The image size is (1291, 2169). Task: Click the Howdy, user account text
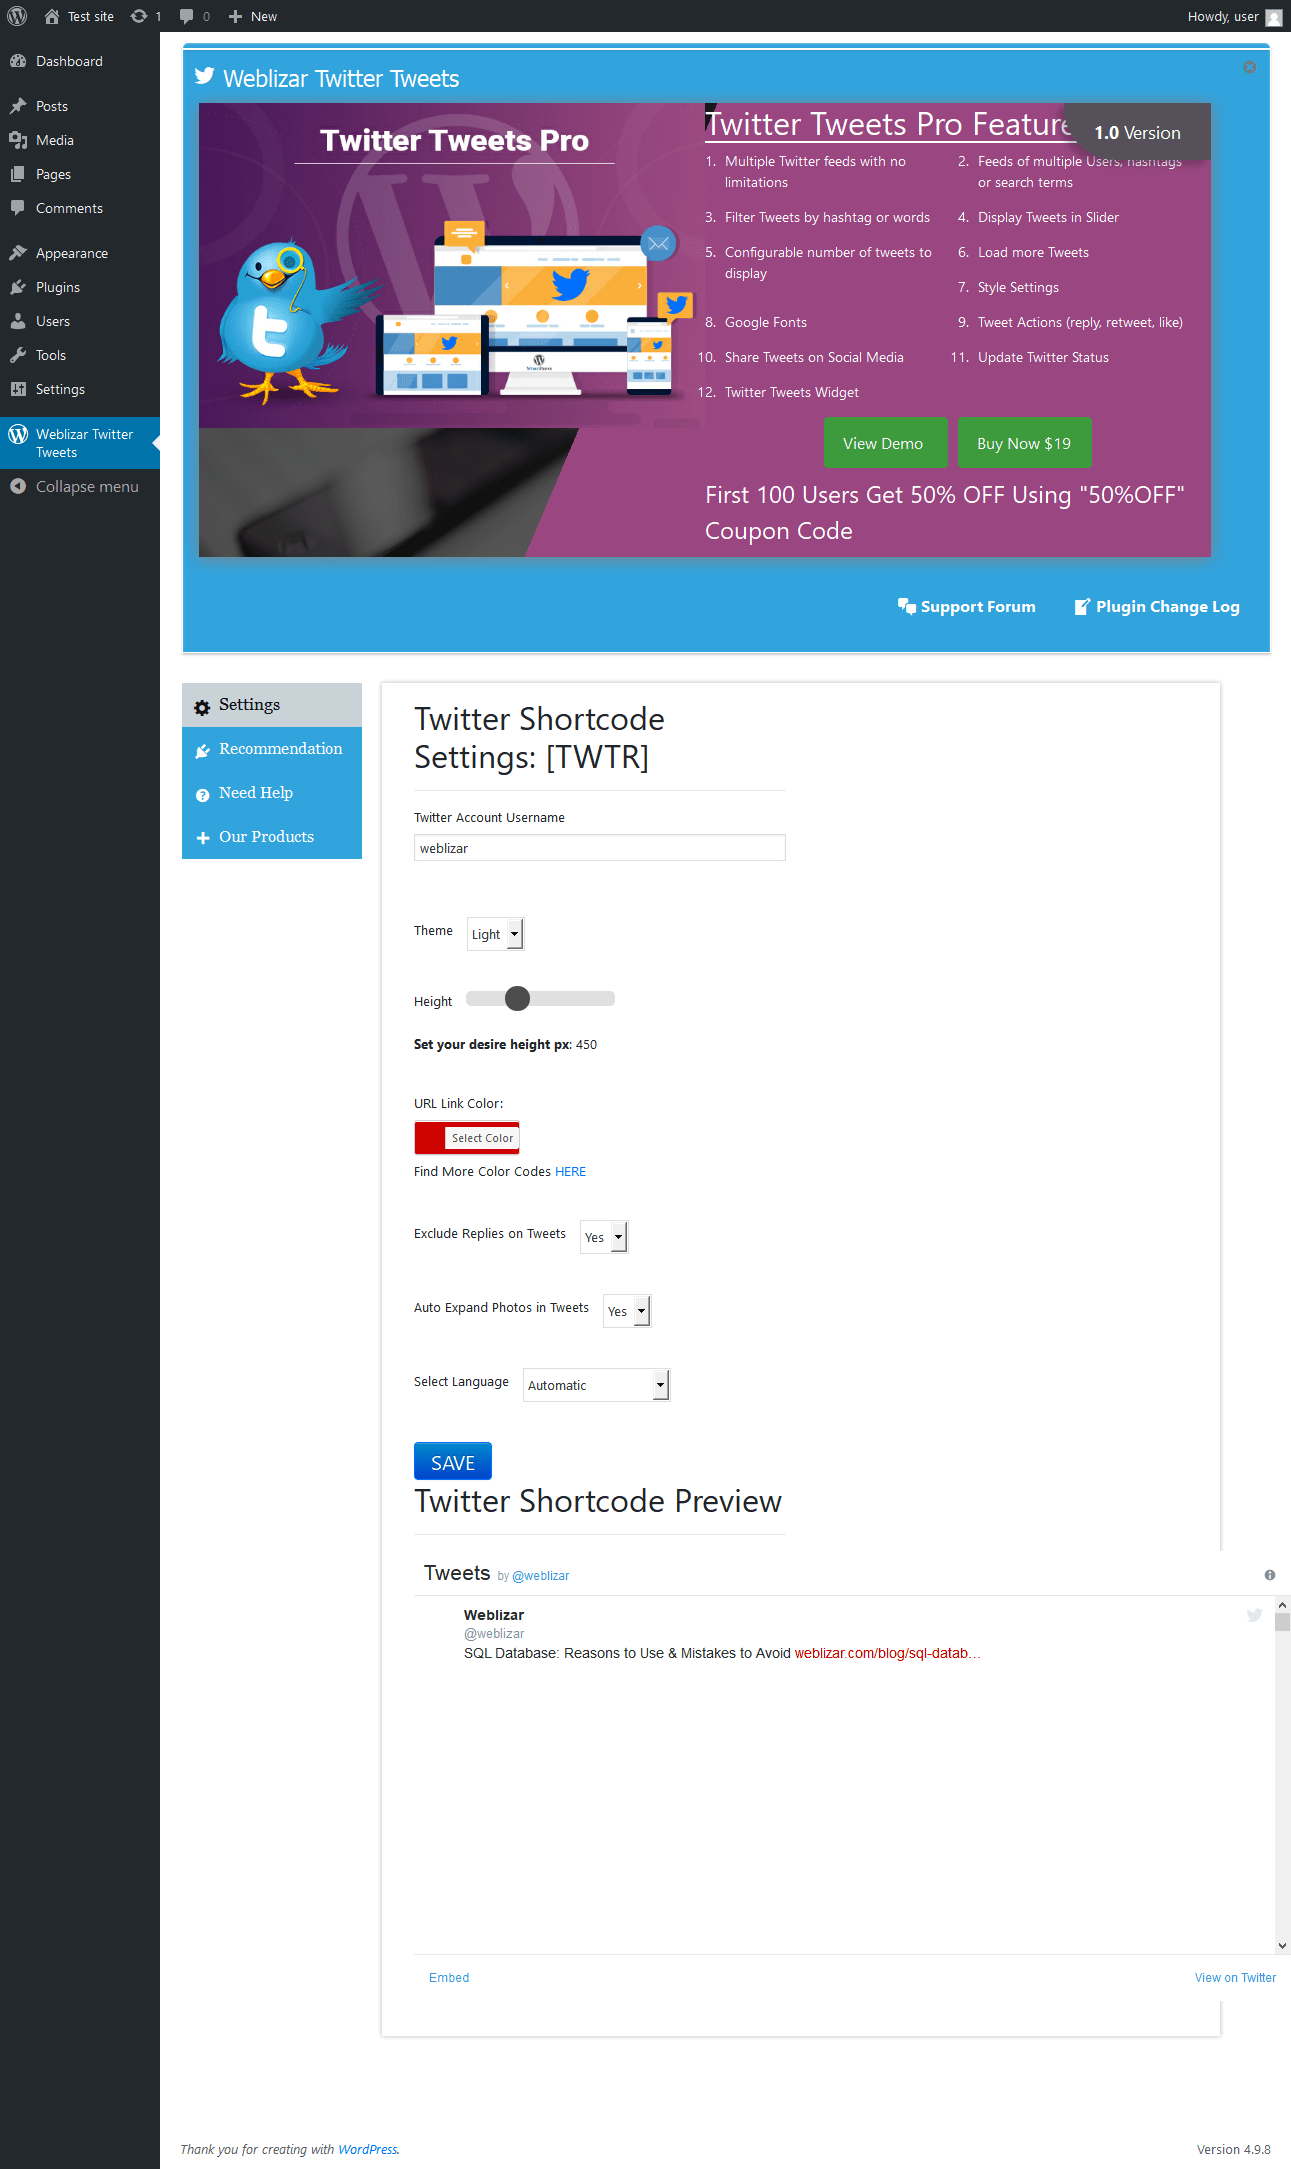(1223, 16)
